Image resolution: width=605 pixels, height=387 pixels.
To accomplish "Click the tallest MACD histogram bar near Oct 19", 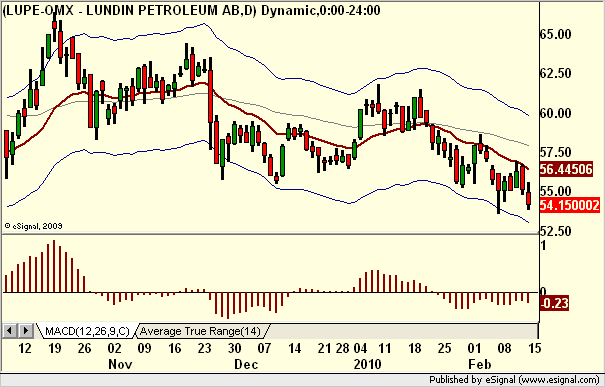I will pyautogui.click(x=54, y=266).
